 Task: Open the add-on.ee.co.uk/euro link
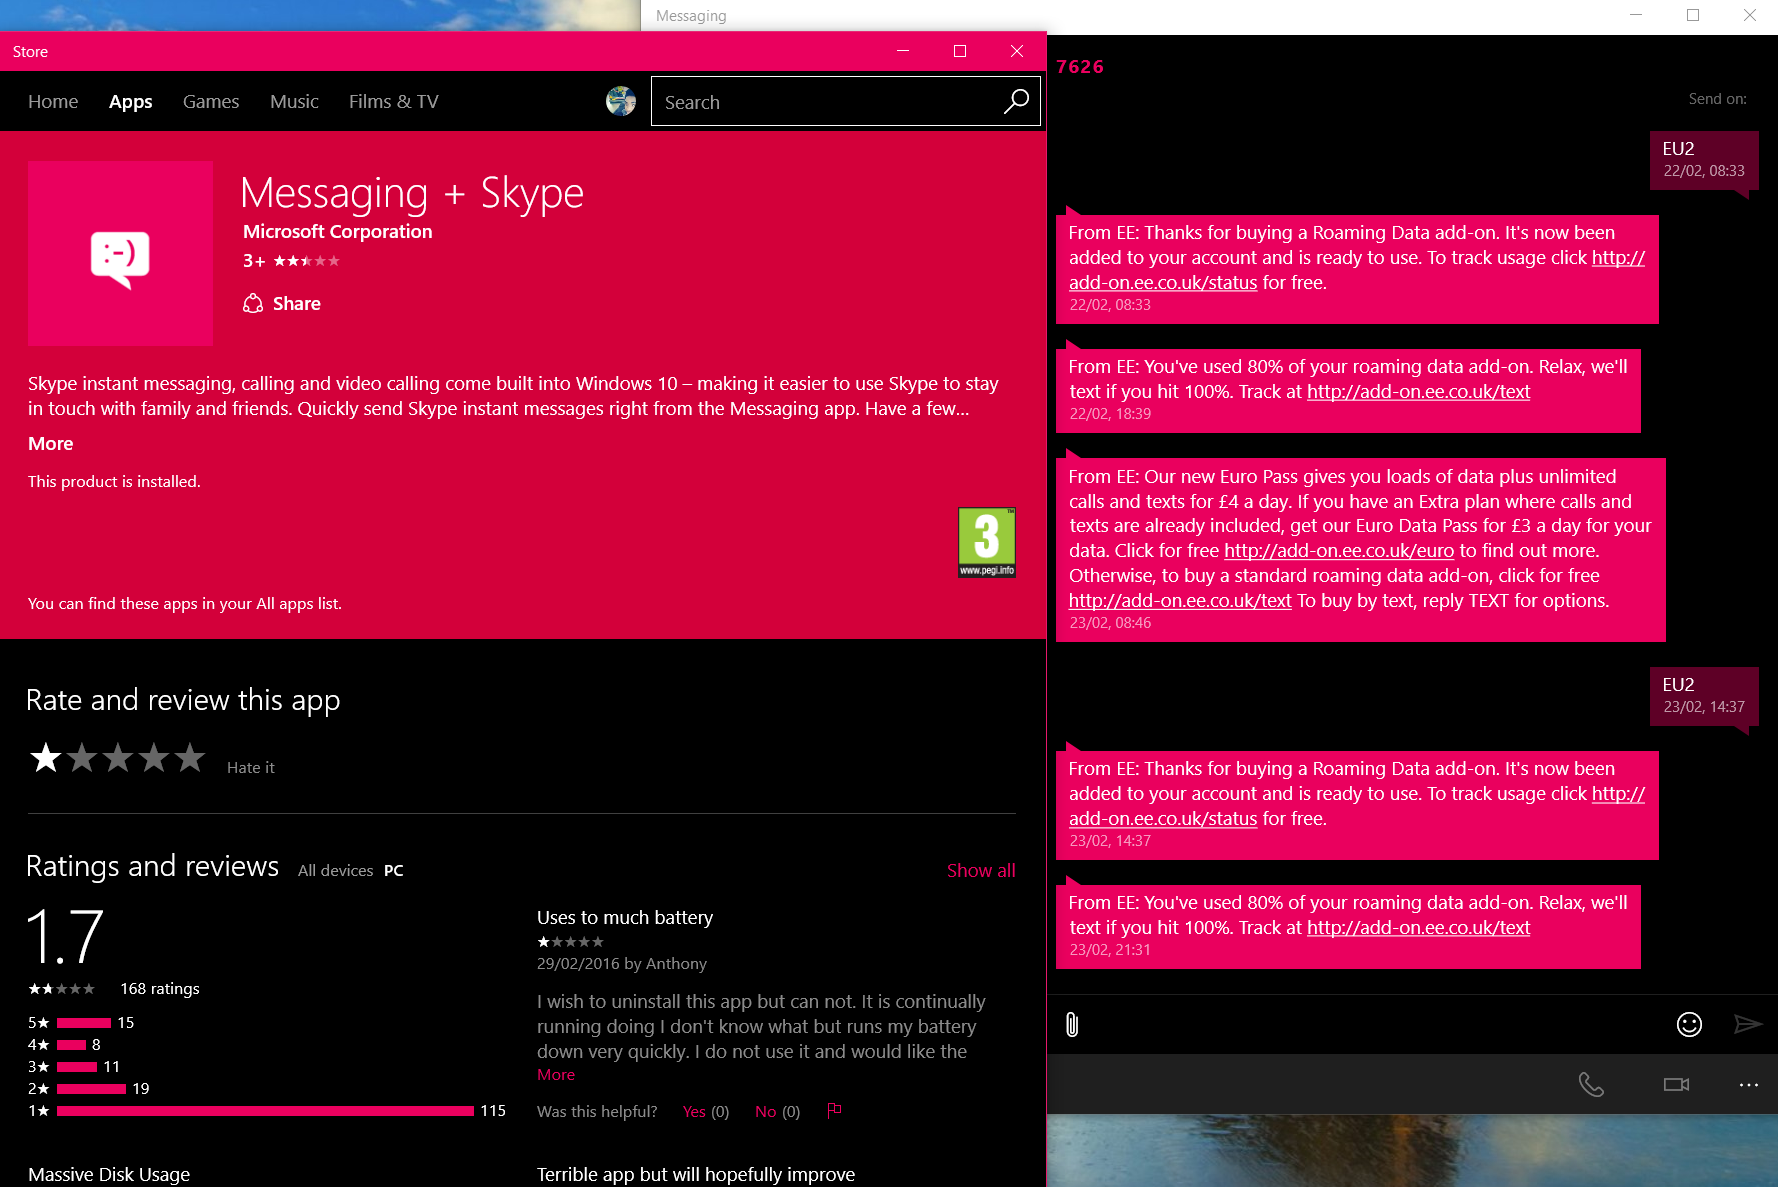point(1339,550)
